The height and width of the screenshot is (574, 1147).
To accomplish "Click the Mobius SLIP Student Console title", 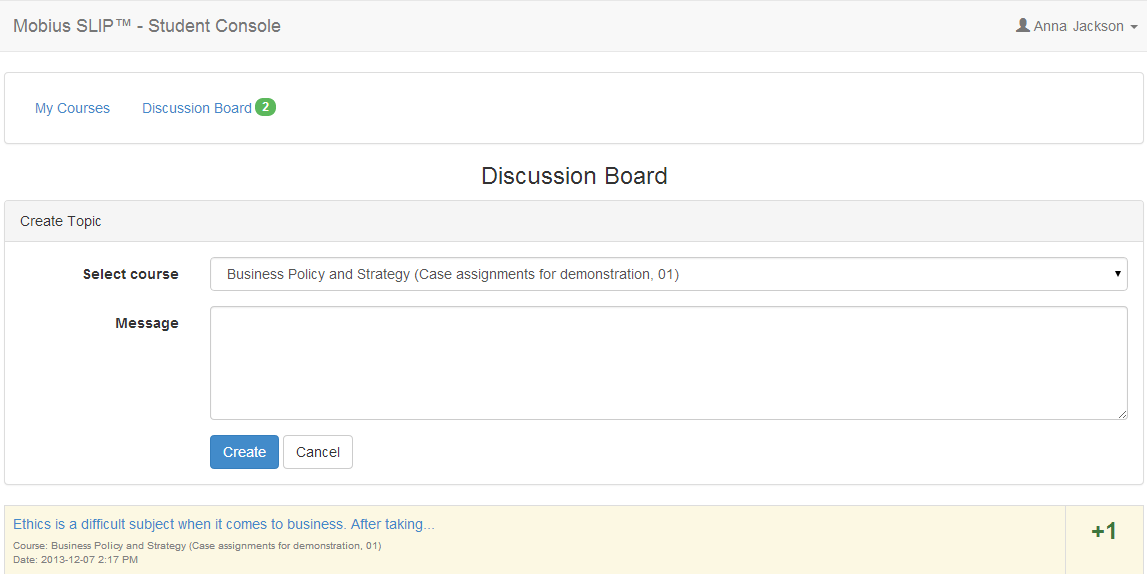I will click(147, 26).
